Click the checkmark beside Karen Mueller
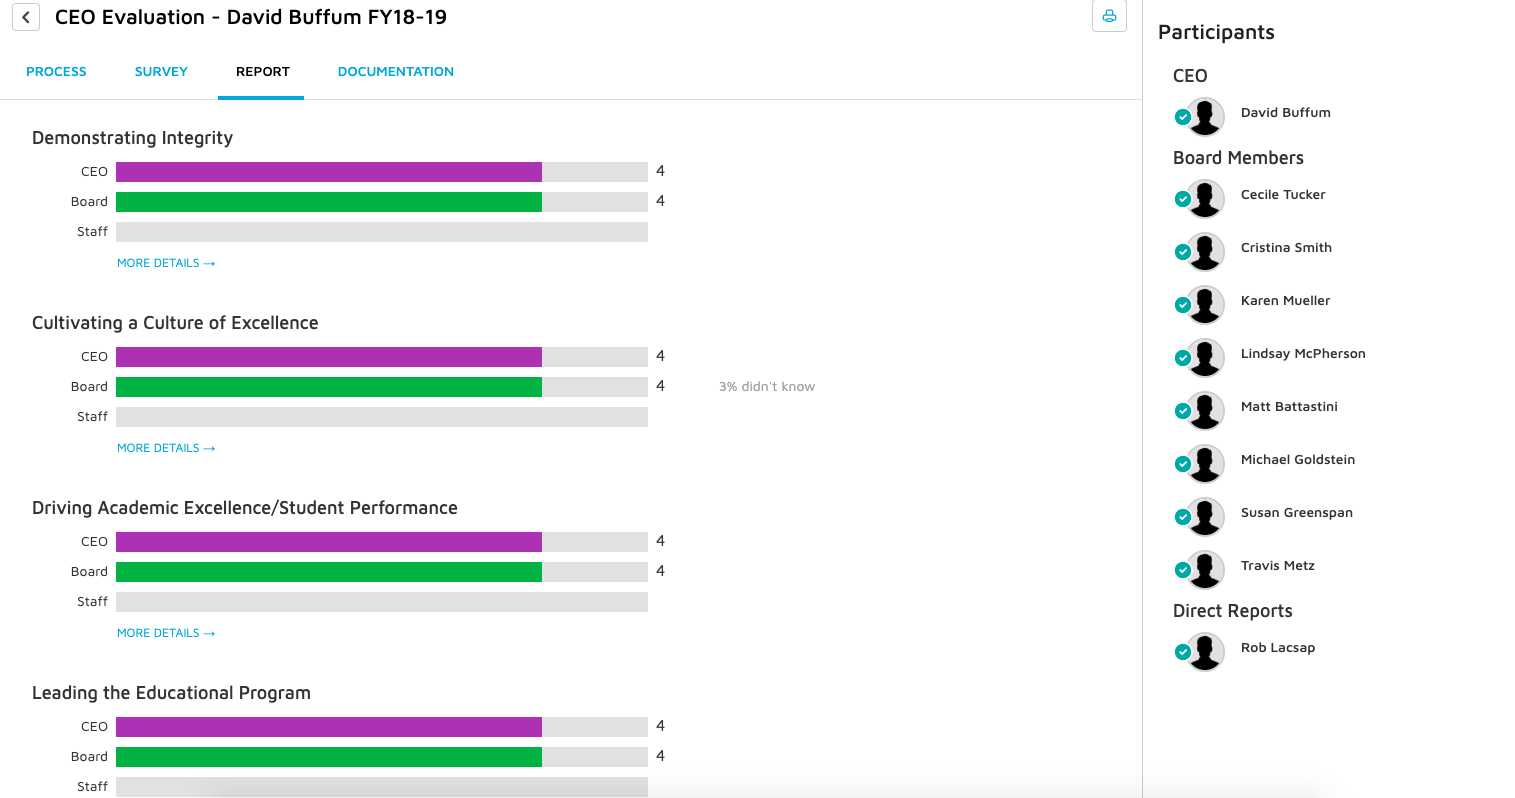 tap(1183, 305)
